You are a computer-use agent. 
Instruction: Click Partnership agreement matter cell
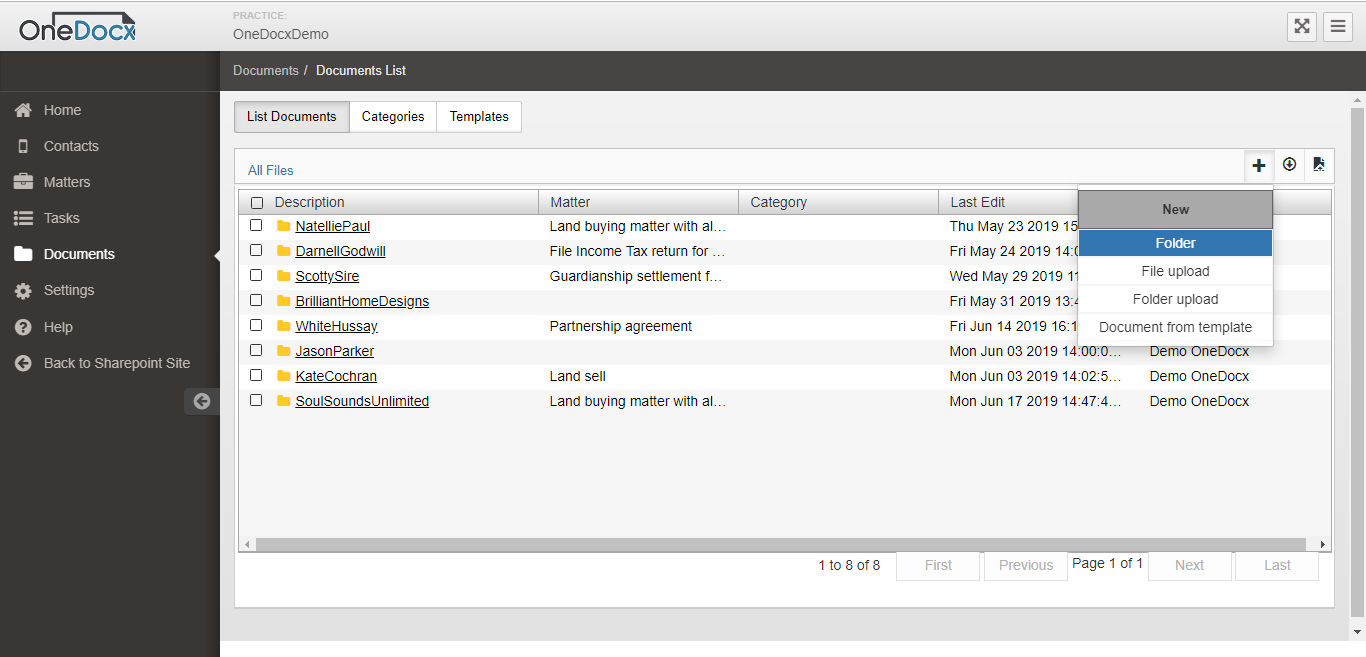pos(621,326)
